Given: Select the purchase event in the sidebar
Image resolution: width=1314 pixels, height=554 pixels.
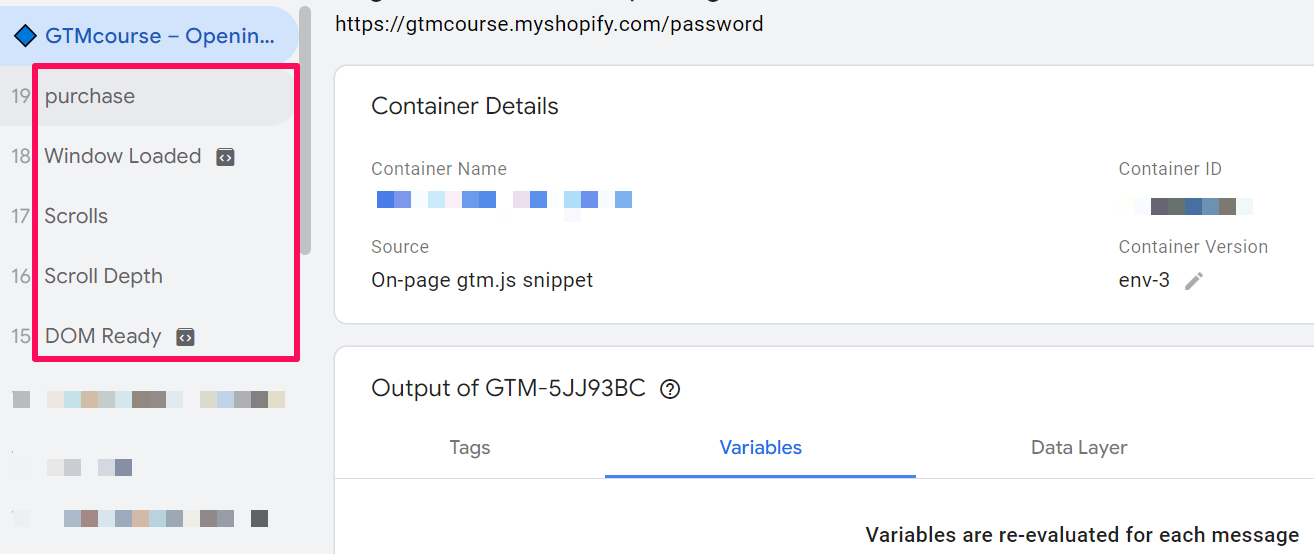Looking at the screenshot, I should (90, 97).
